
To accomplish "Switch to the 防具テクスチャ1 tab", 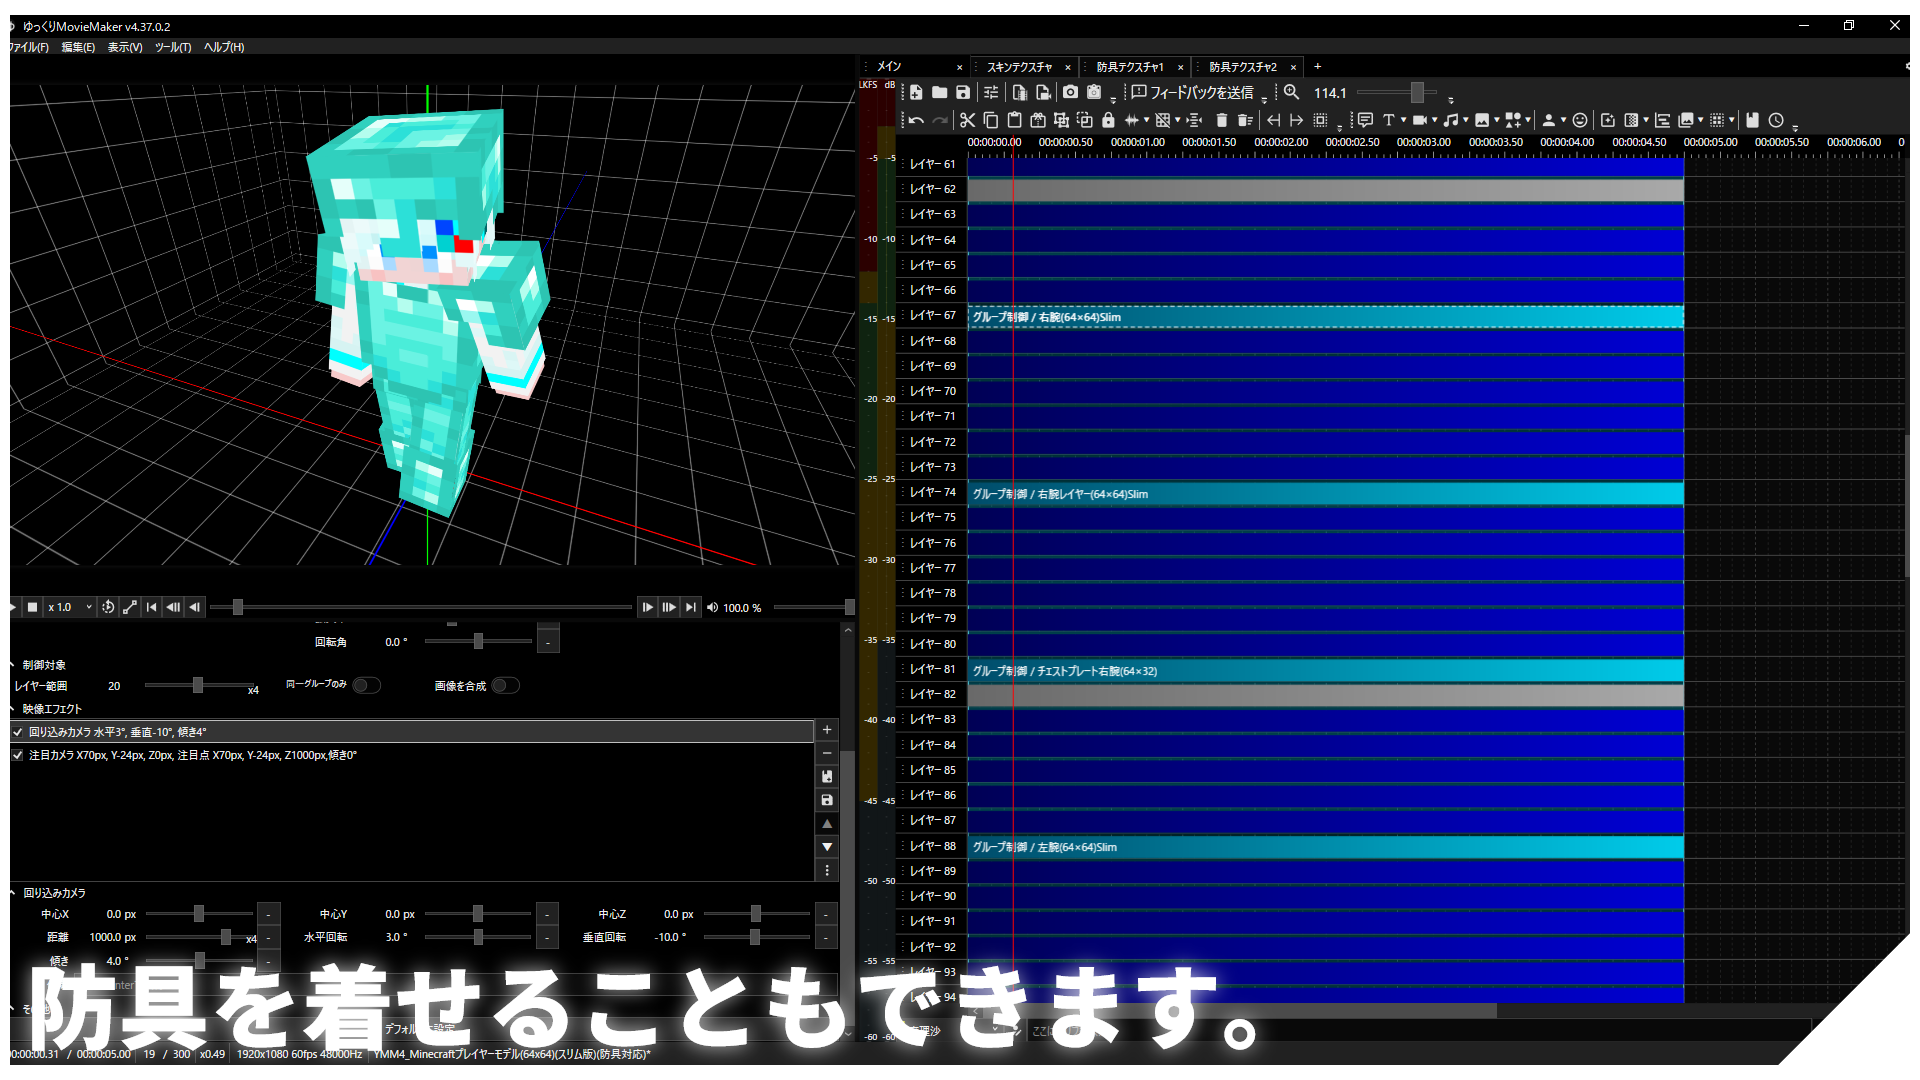I will coord(1130,66).
